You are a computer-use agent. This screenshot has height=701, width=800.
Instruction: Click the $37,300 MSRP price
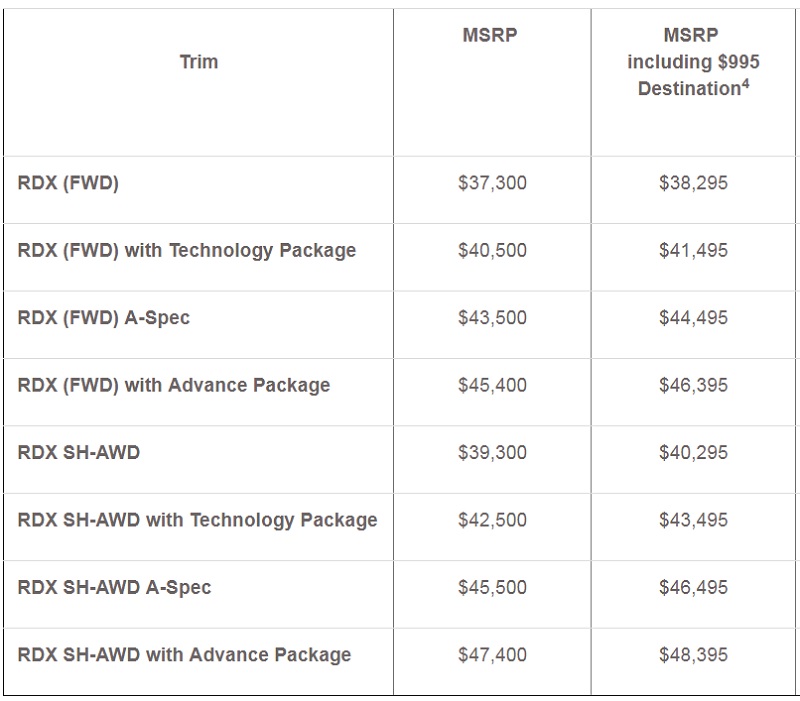(492, 183)
